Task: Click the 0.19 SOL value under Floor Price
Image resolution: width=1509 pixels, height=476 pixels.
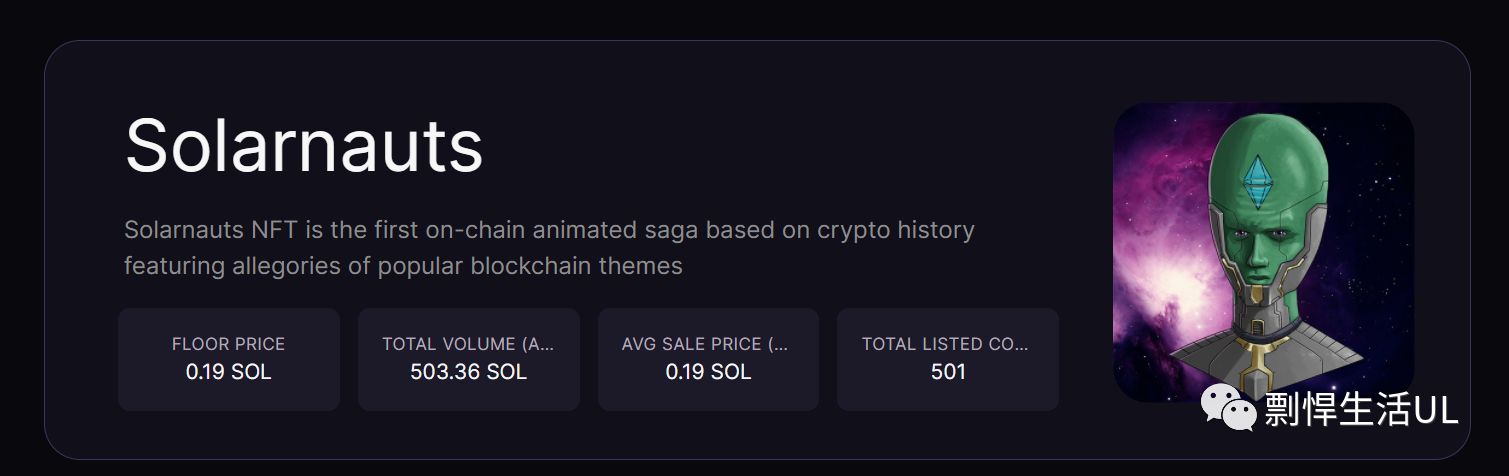Action: click(x=229, y=372)
